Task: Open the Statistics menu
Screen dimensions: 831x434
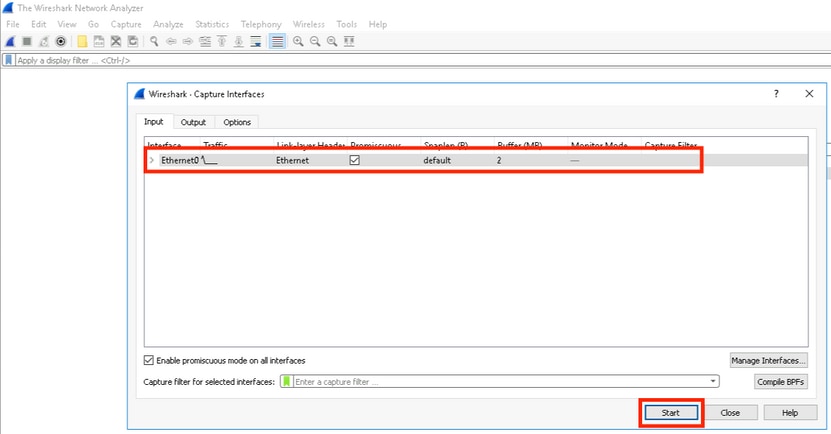Action: [x=212, y=24]
